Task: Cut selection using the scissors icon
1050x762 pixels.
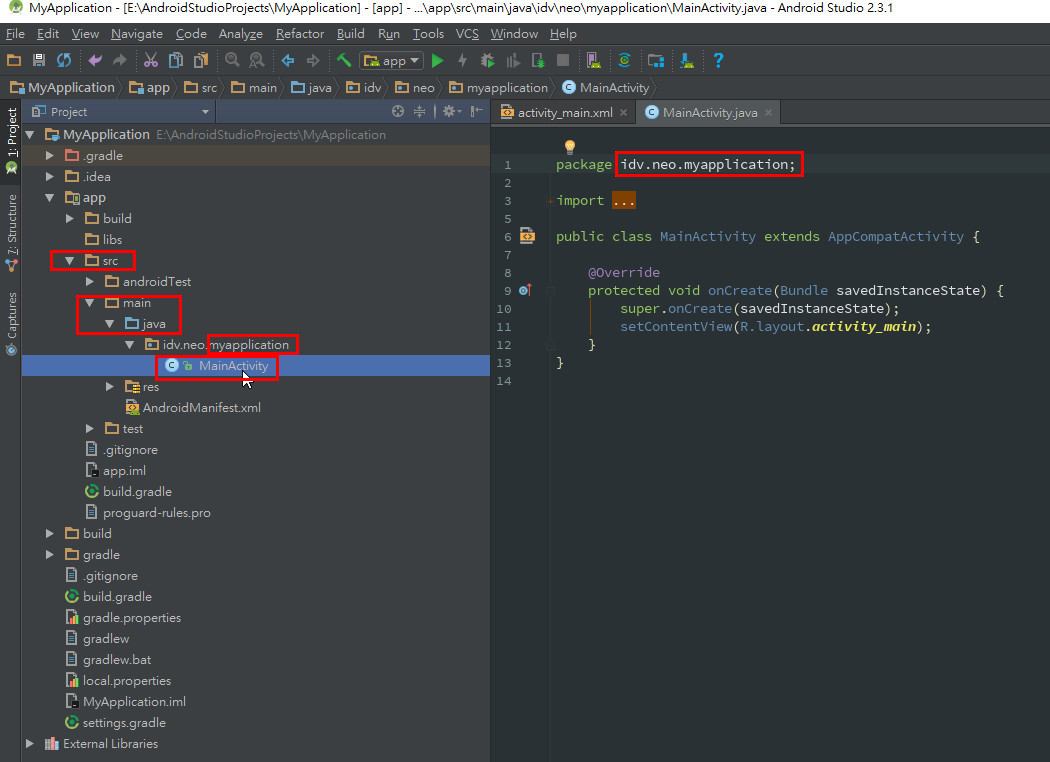Action: click(151, 61)
